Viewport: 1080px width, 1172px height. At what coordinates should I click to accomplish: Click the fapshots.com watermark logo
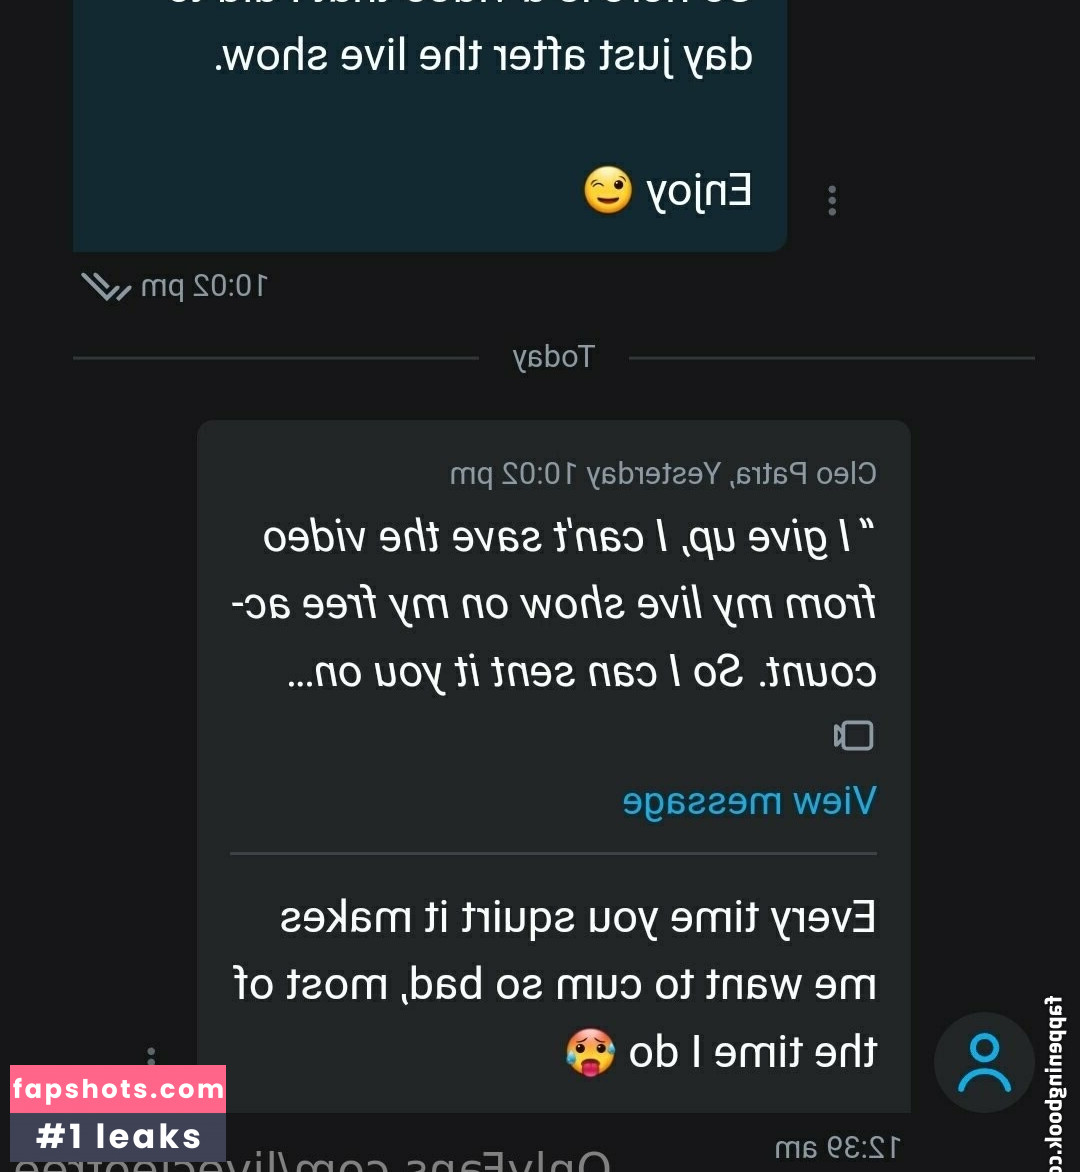tap(118, 1089)
